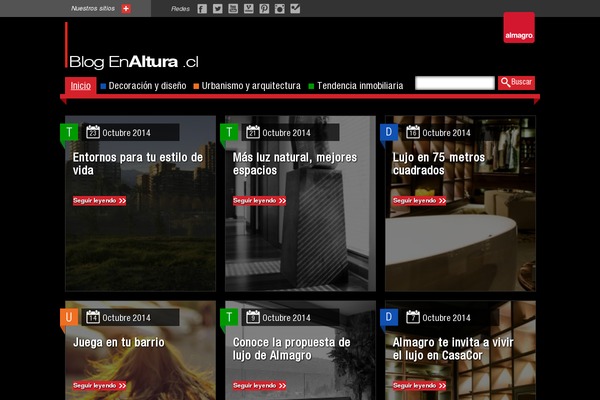This screenshot has height=400, width=600.
Task: Click Seguir leyendo under Almagro te invita
Action: pos(419,385)
